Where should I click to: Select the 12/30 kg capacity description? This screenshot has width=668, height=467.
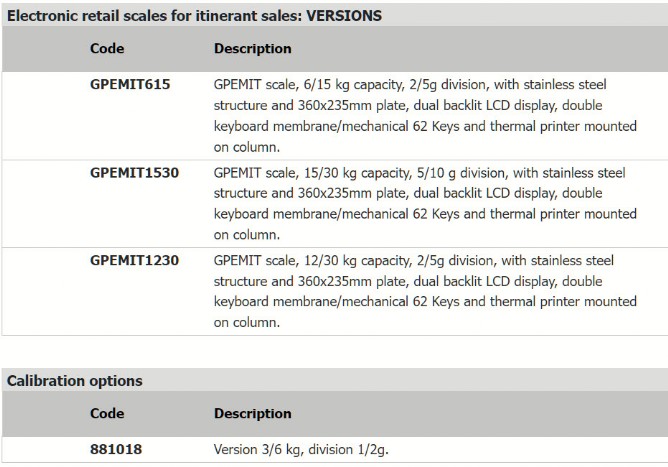coord(425,291)
